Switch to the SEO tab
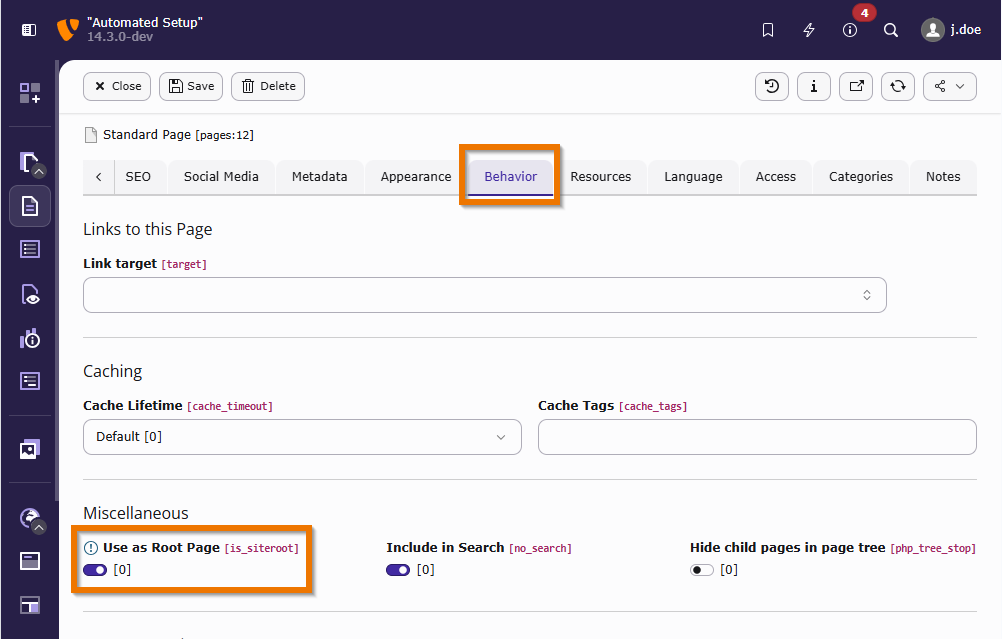The width and height of the screenshot is (1002, 639). 138,177
